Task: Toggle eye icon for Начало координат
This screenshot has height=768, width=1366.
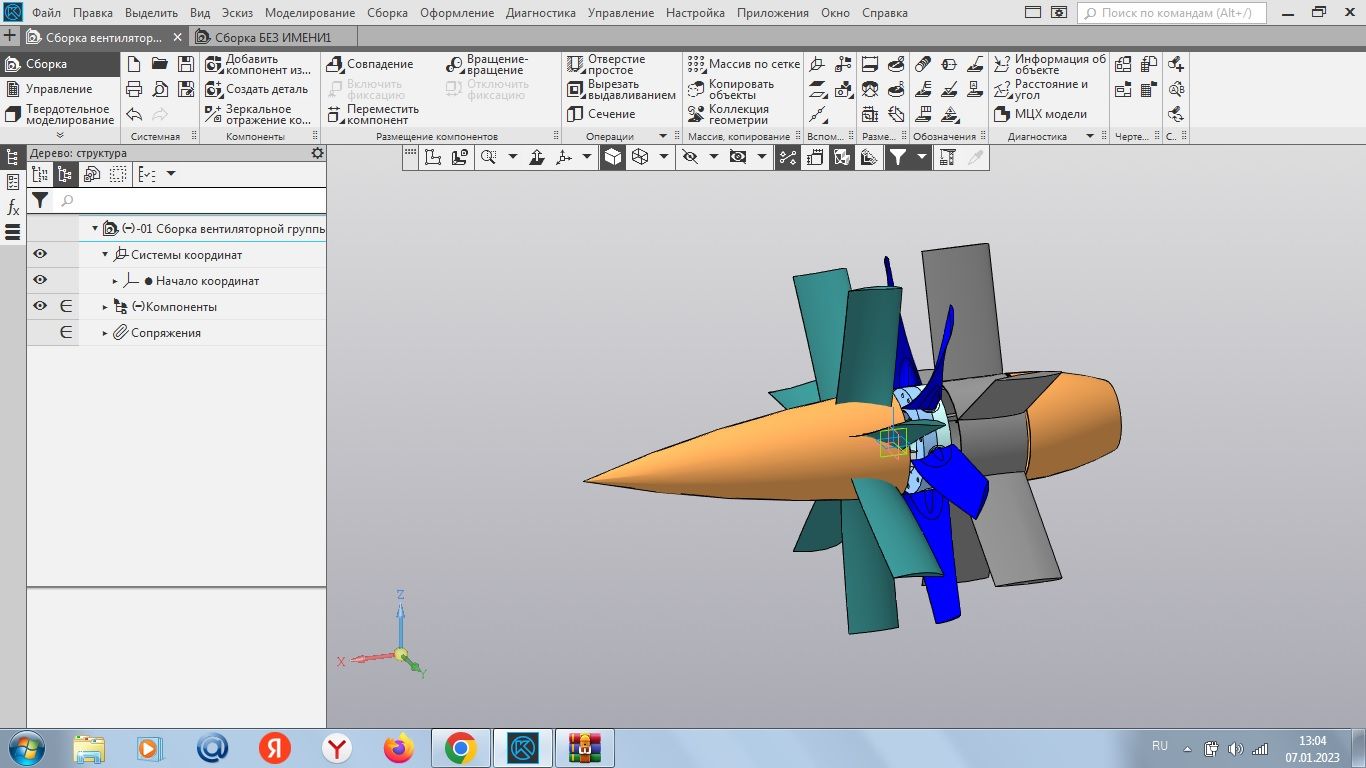Action: 40,281
